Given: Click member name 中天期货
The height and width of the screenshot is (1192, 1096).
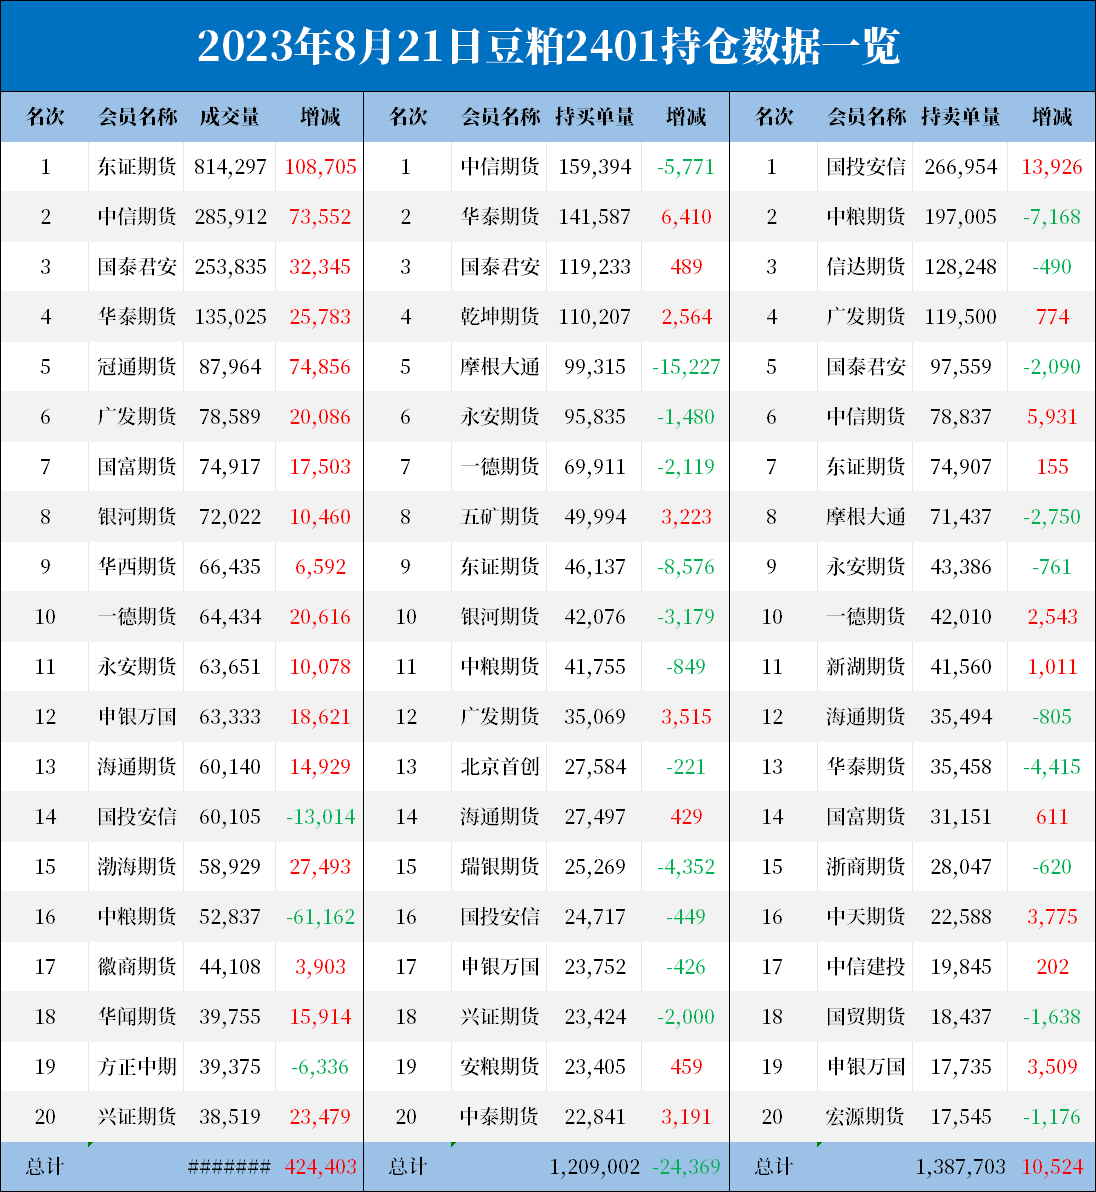Looking at the screenshot, I should [866, 917].
